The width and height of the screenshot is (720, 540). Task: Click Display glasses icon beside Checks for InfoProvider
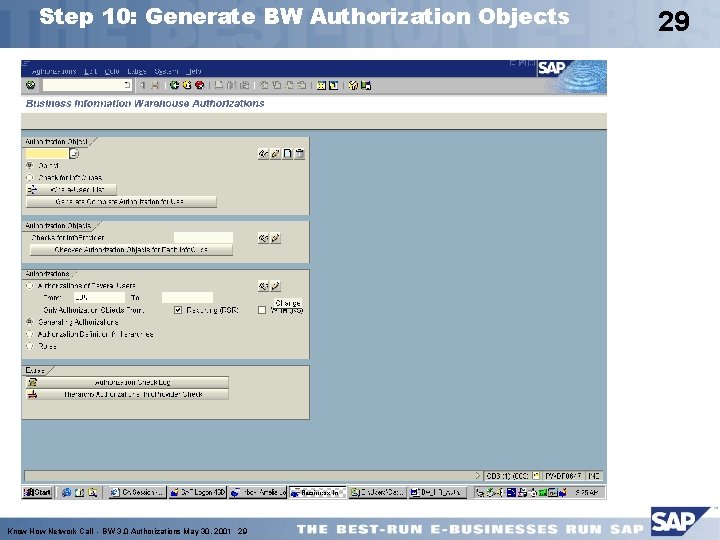click(x=263, y=238)
